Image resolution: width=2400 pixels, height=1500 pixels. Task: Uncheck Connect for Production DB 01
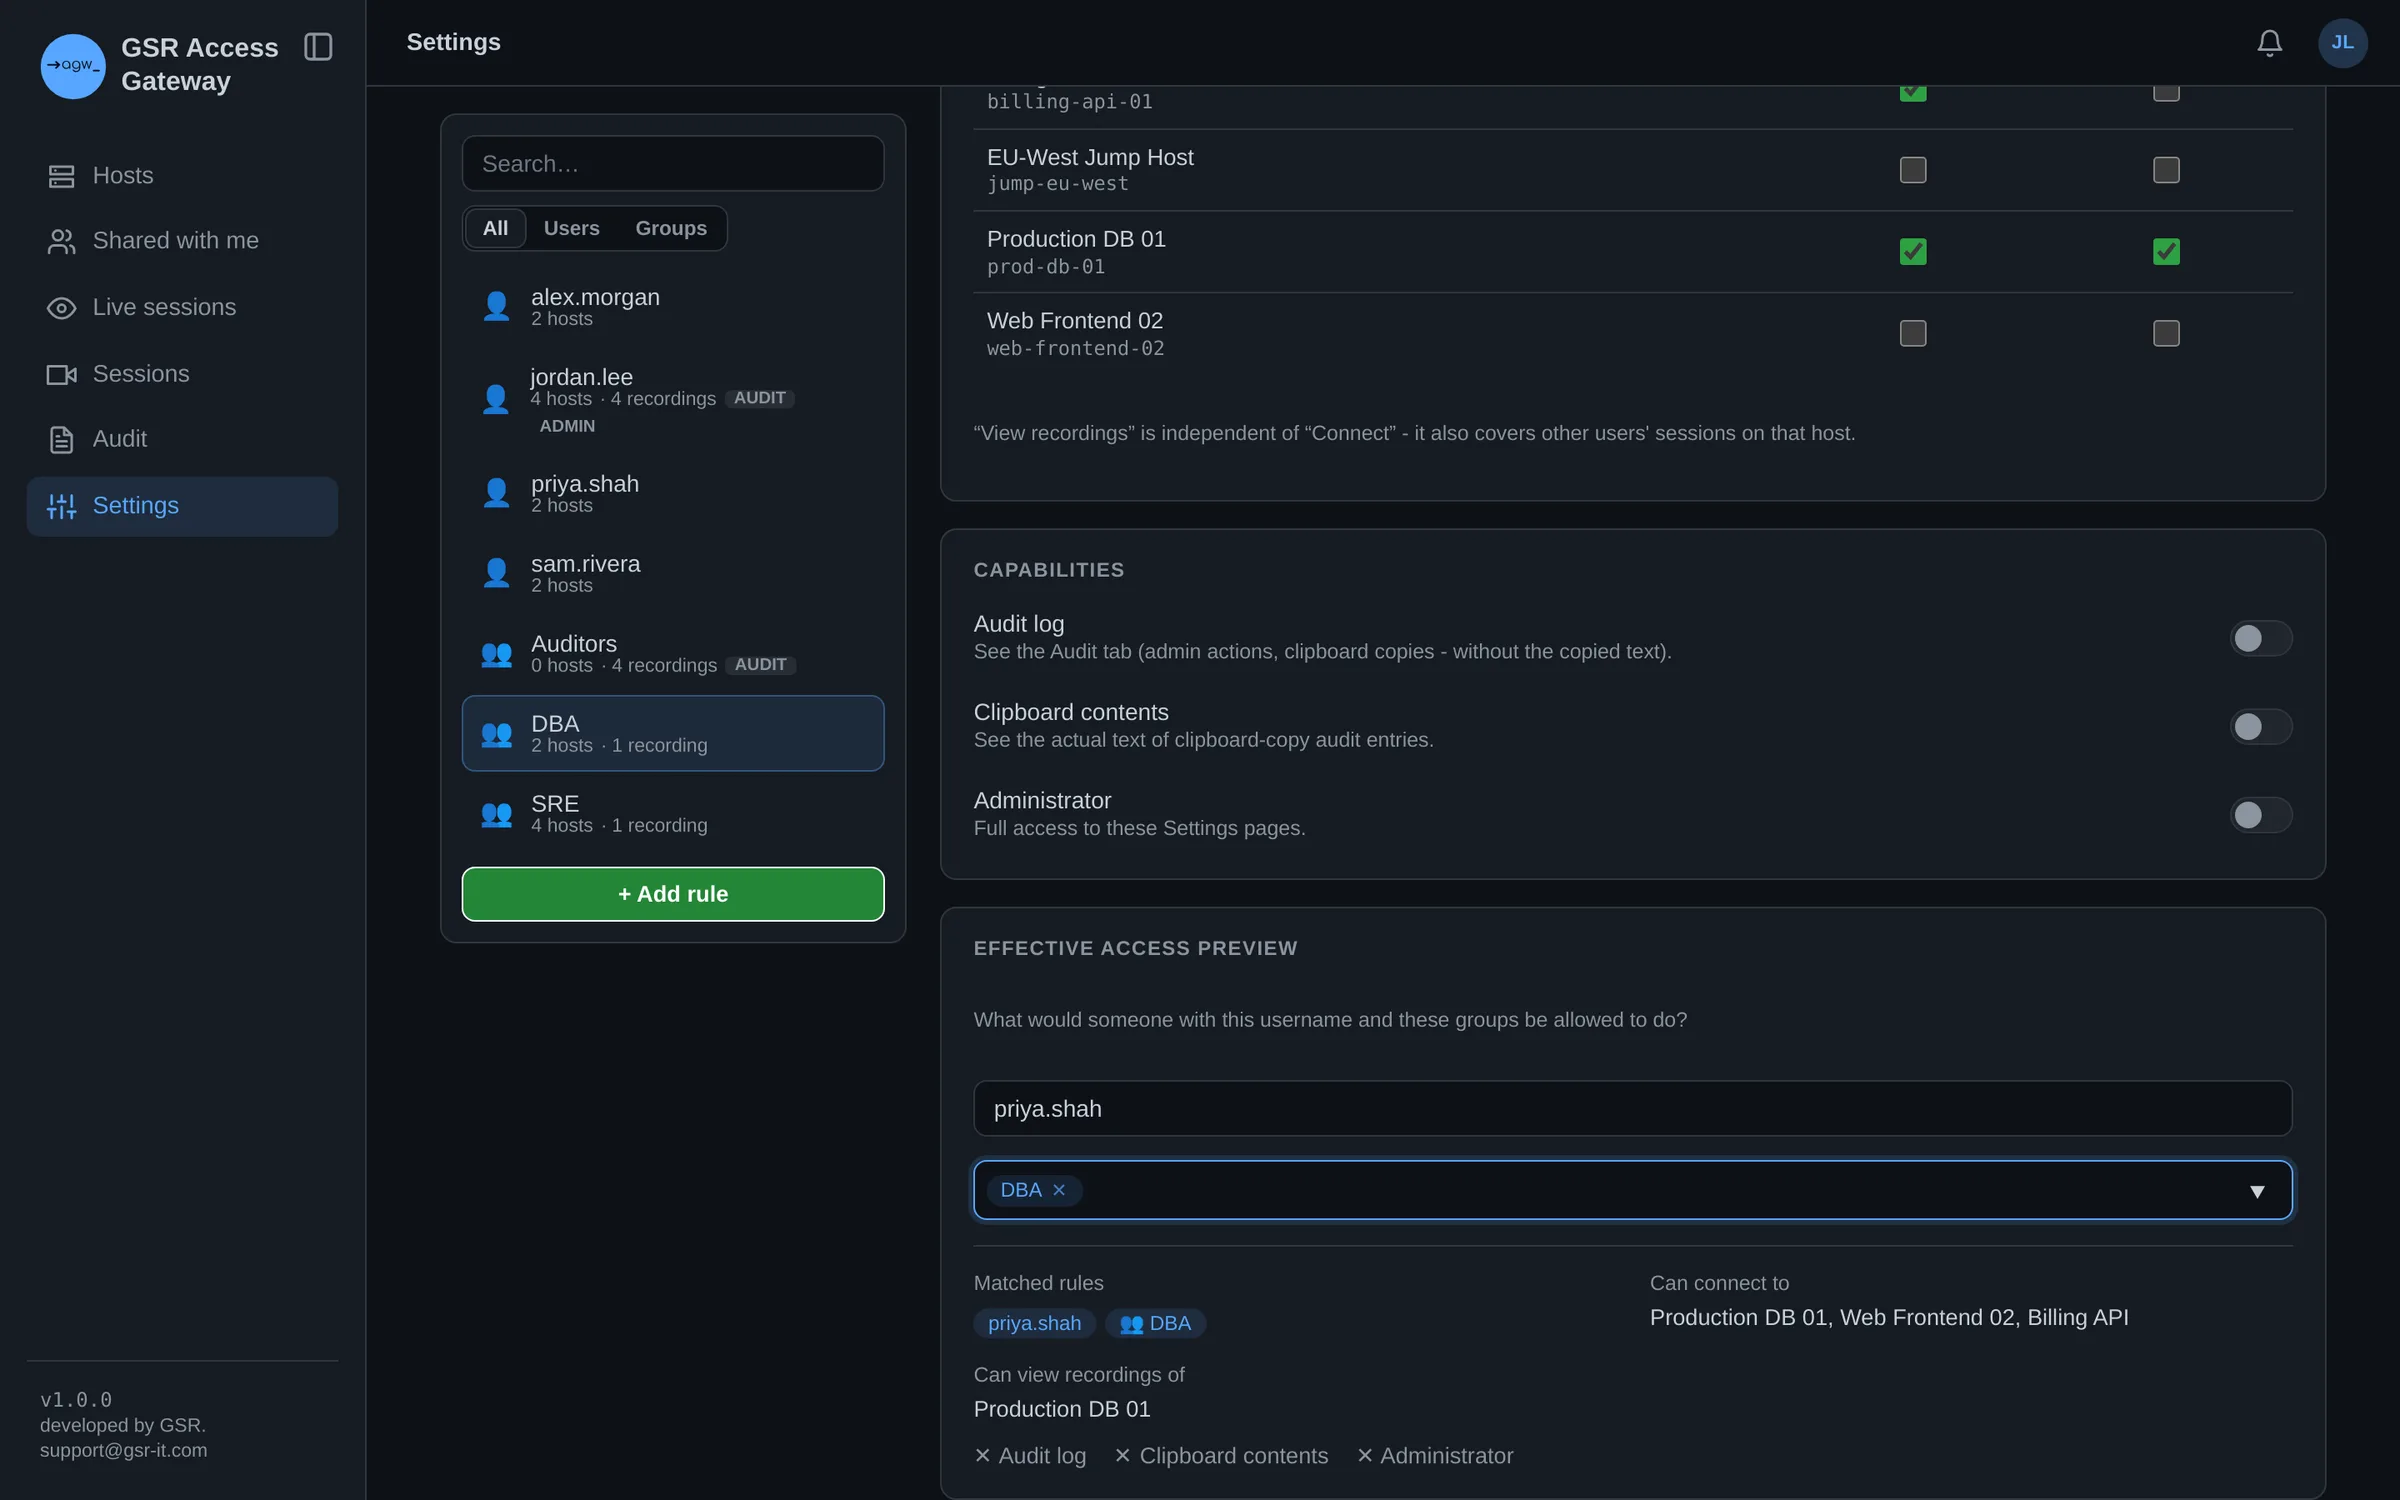pos(1913,252)
